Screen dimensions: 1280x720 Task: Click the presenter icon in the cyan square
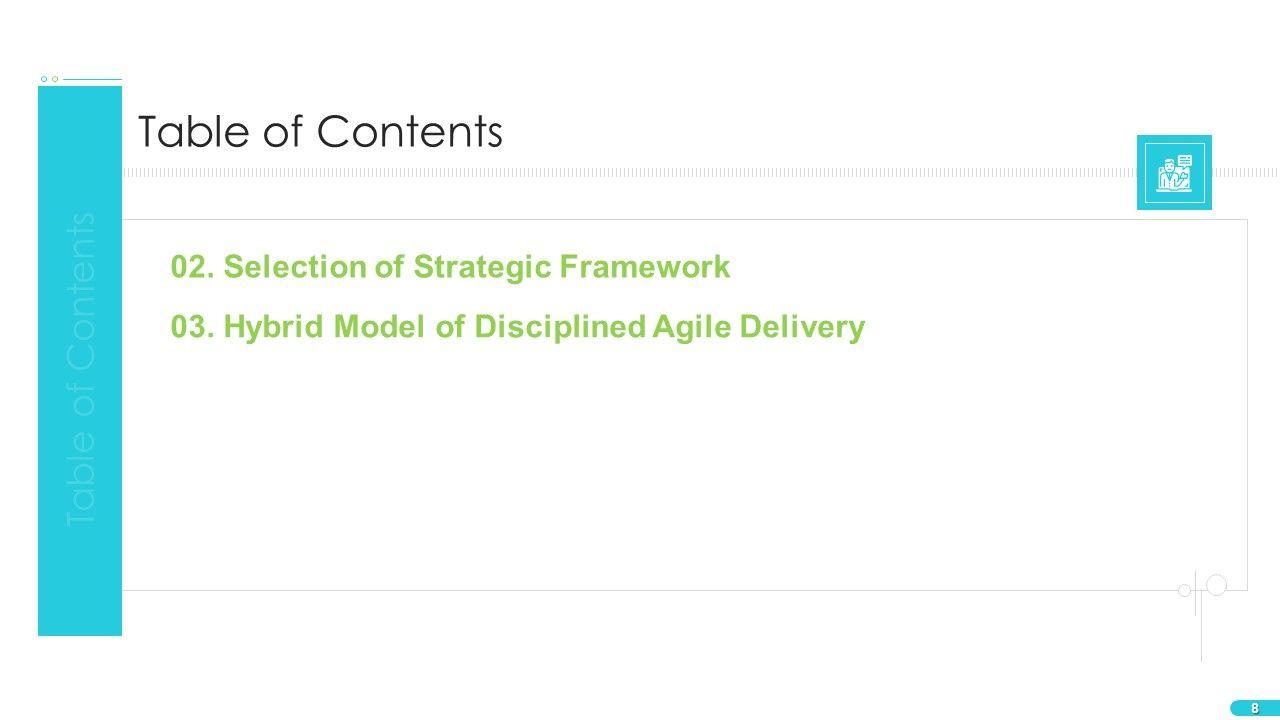[x=1173, y=173]
